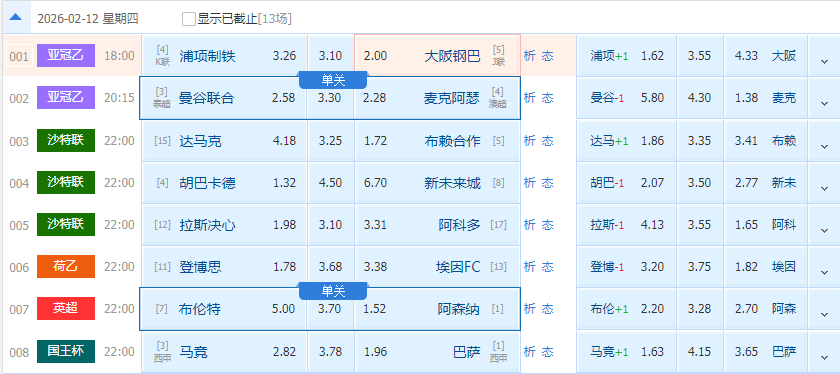Open 态 status for 马竞 match
This screenshot has height=374, width=840.
548,352
